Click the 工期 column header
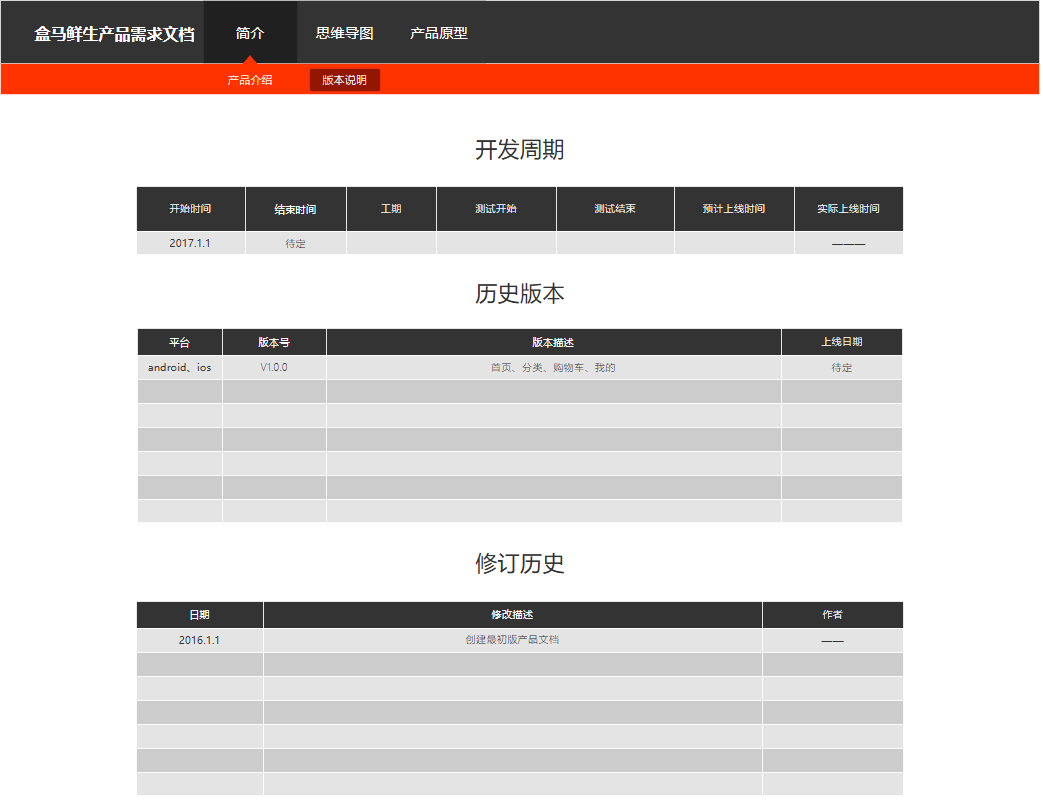 click(x=391, y=209)
